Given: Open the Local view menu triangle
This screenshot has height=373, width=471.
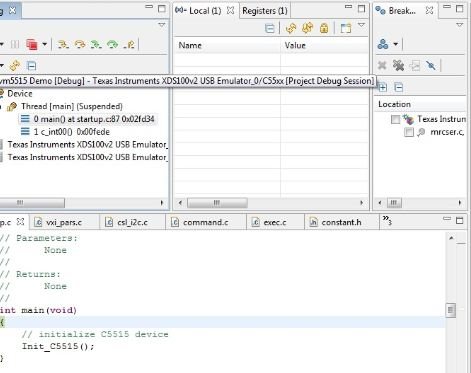Looking at the screenshot, I should [x=361, y=25].
